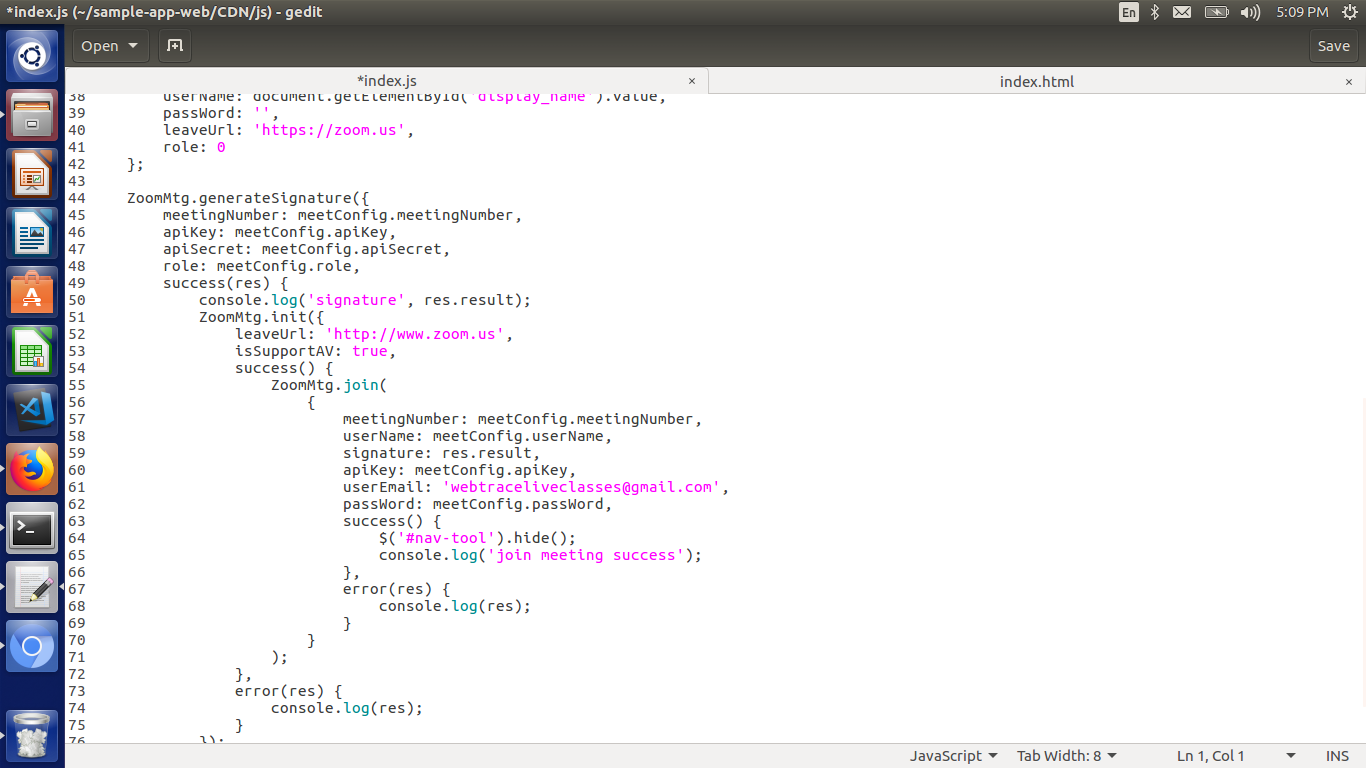Open Chromium browser from the launcher
Image resolution: width=1366 pixels, height=768 pixels.
tap(32, 647)
